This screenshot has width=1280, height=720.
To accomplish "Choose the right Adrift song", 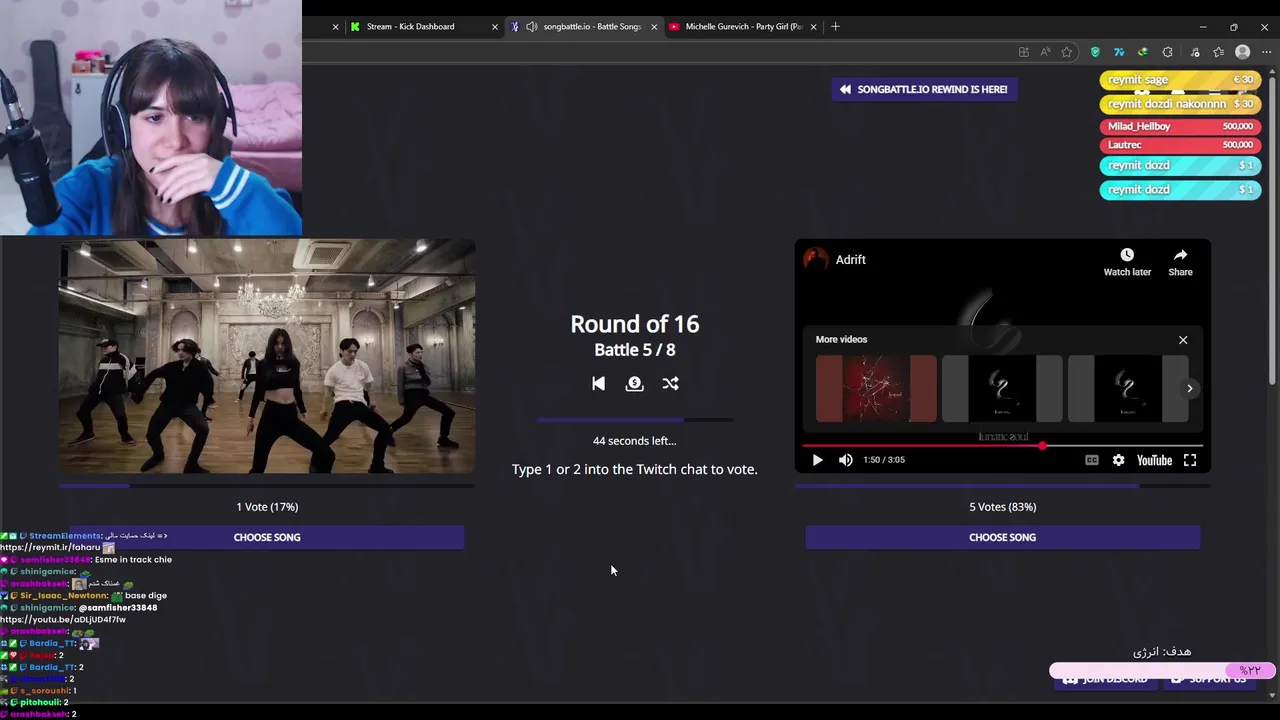I will [1002, 537].
